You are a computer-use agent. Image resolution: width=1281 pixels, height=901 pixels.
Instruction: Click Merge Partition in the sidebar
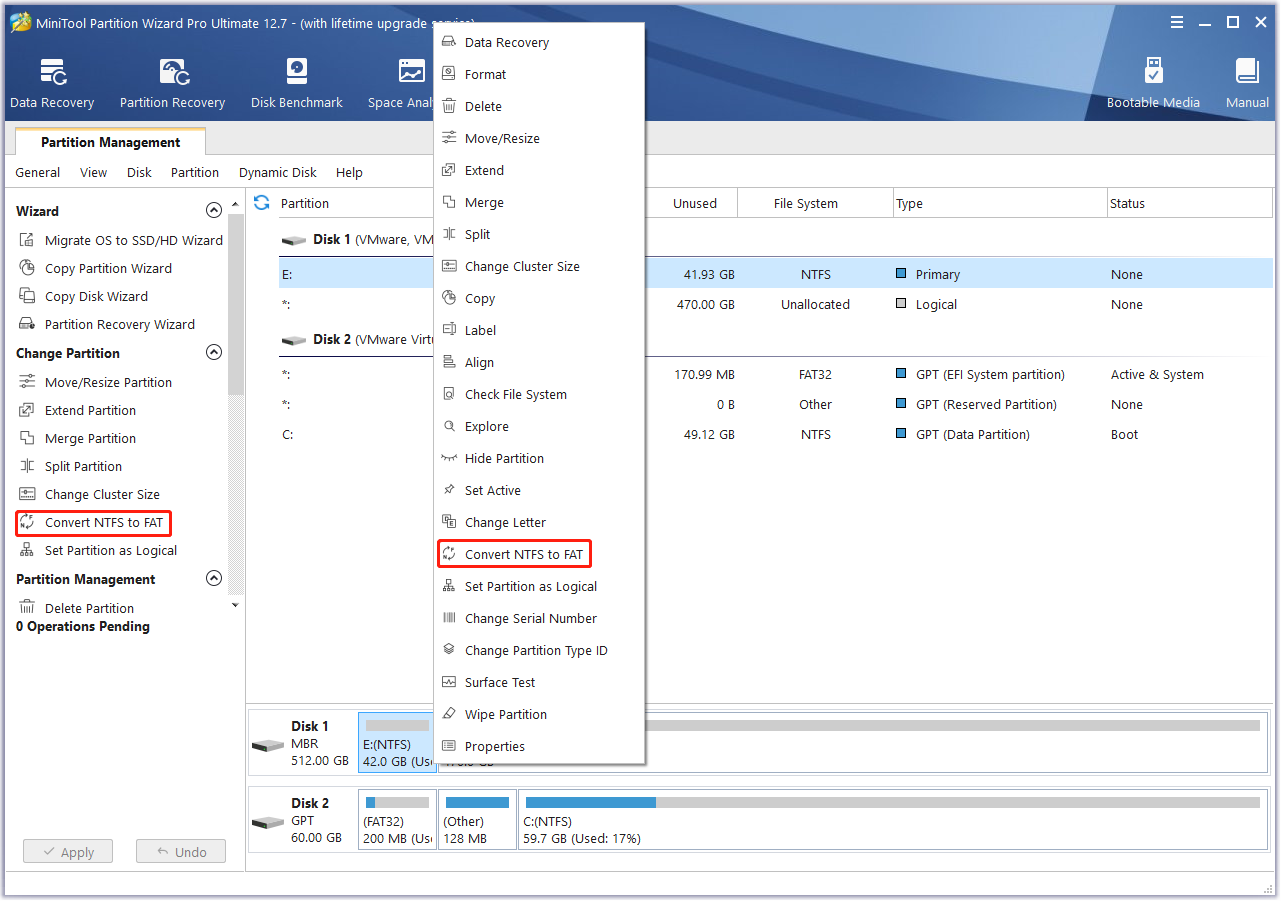(77, 438)
